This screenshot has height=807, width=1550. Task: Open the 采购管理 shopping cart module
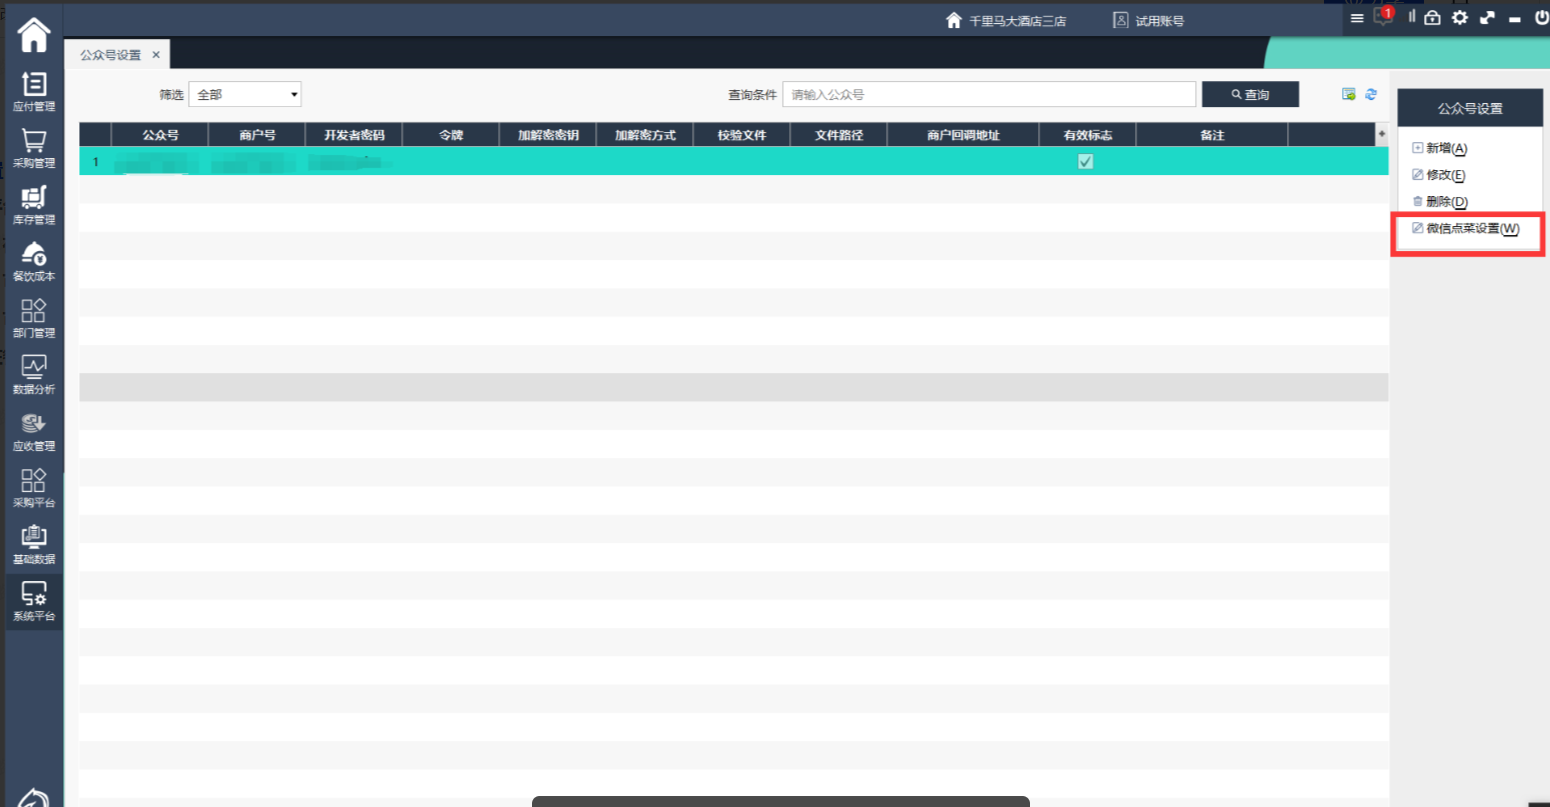click(33, 146)
